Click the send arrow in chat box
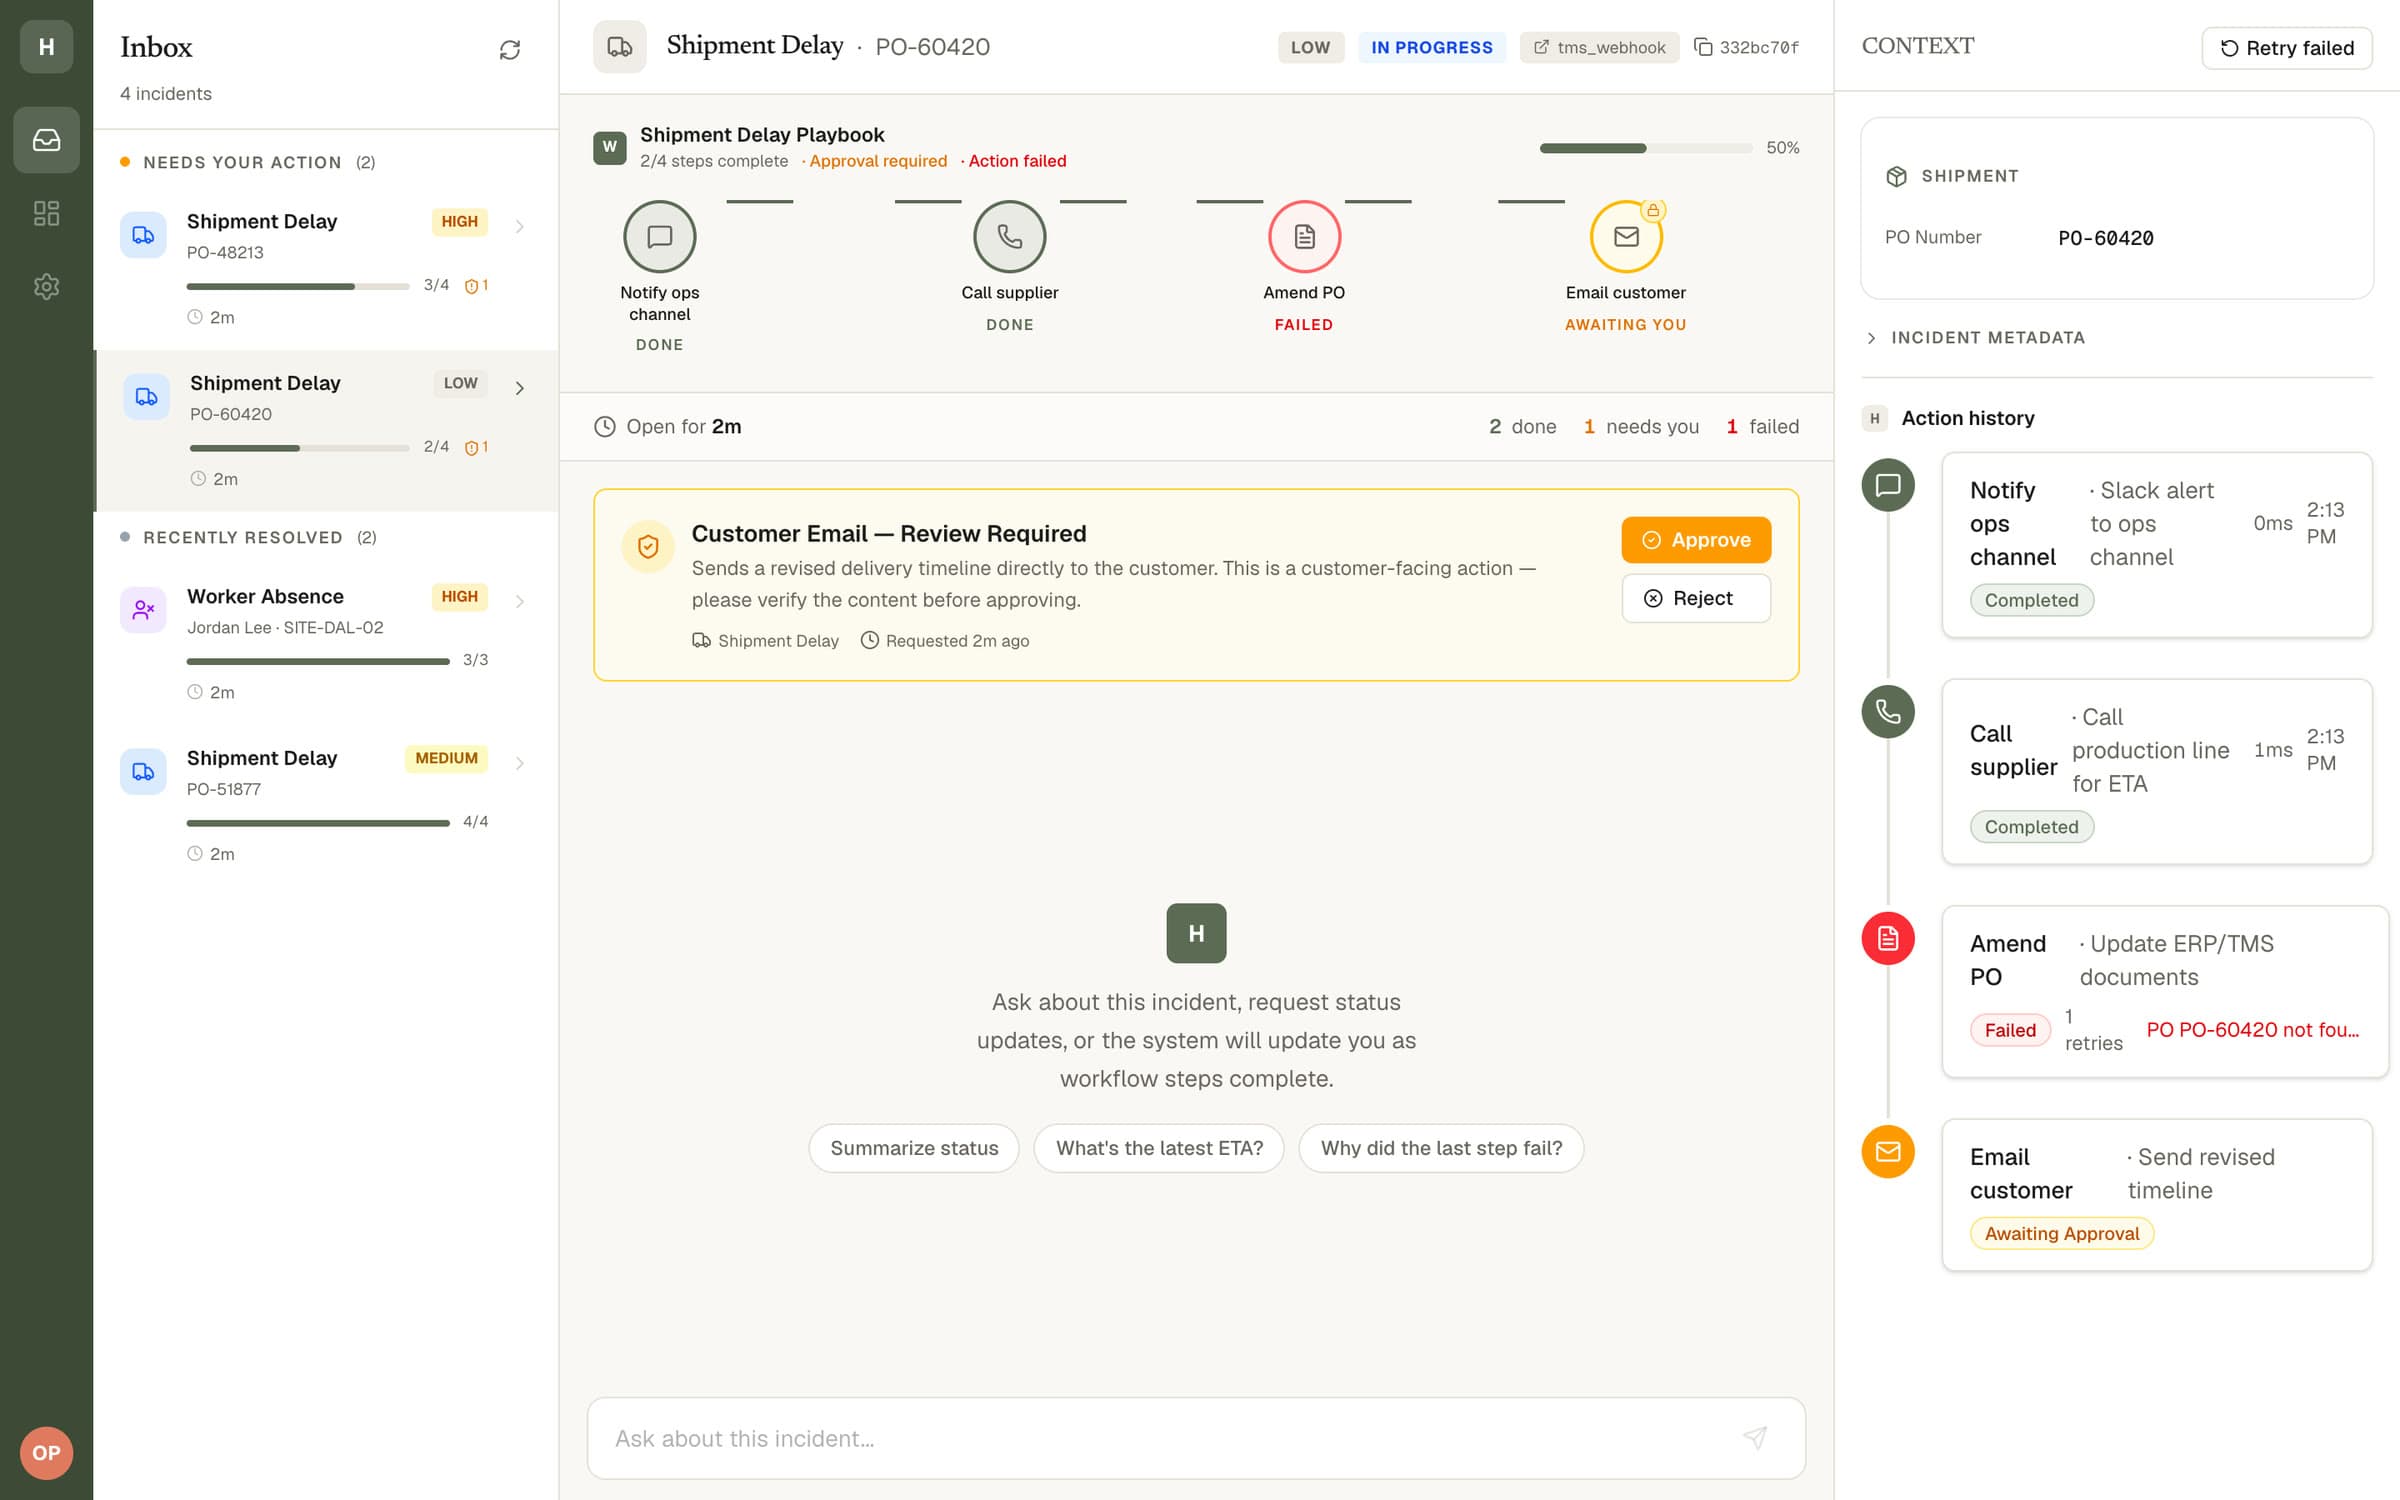 tap(1755, 1438)
